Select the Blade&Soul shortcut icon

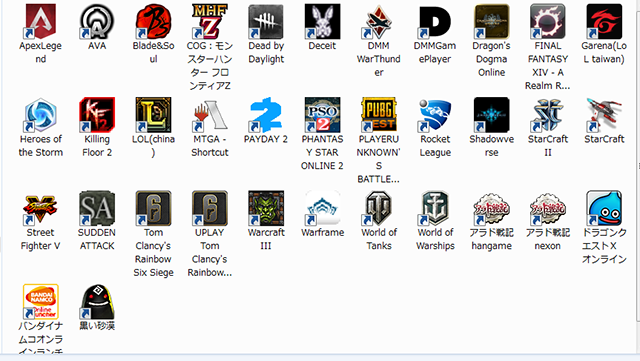[153, 21]
